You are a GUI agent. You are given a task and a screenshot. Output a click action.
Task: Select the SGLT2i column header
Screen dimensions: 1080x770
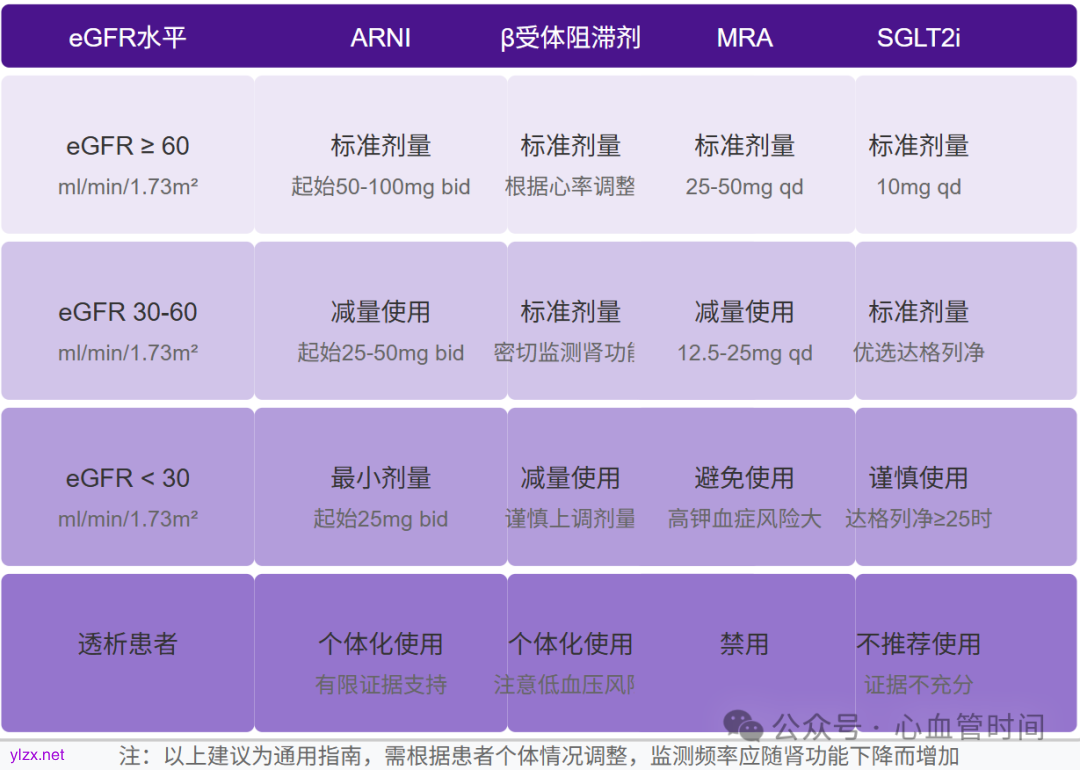tap(918, 37)
